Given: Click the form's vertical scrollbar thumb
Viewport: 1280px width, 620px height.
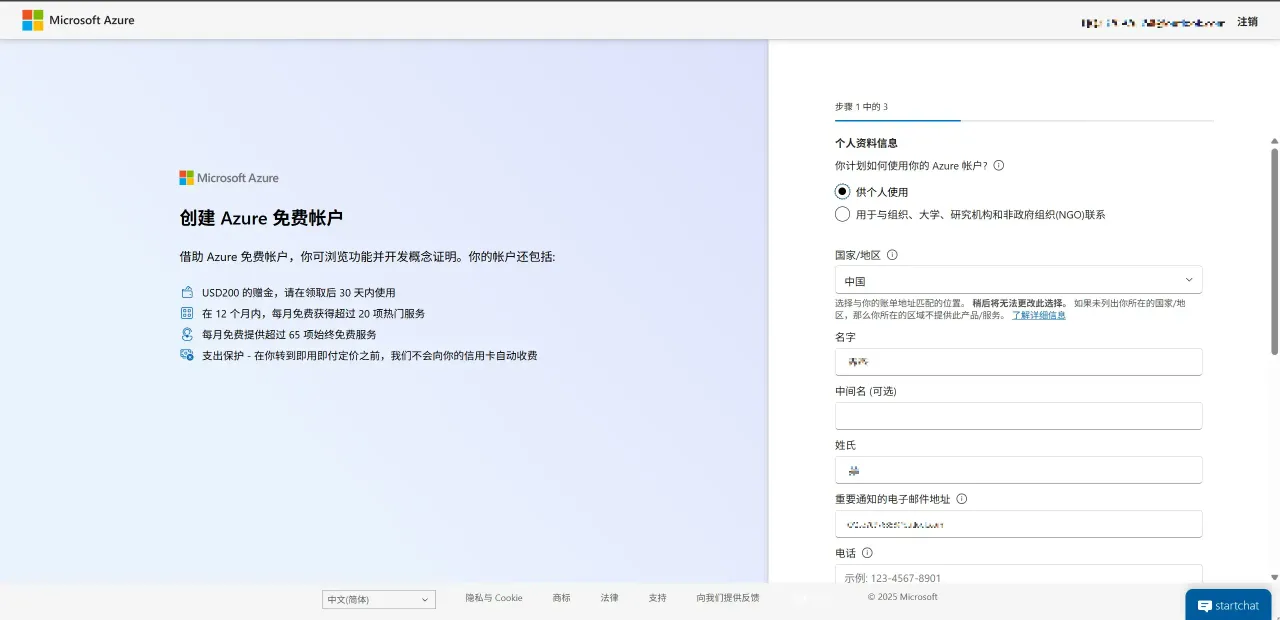Looking at the screenshot, I should click(x=1274, y=251).
